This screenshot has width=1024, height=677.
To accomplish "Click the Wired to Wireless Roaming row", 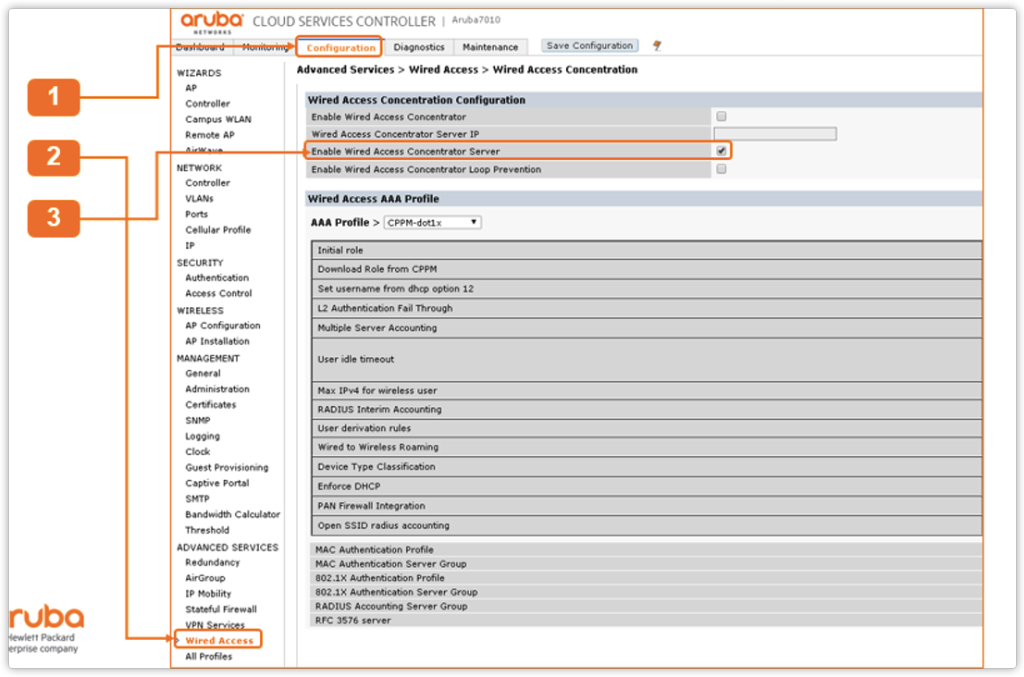I will pos(647,447).
